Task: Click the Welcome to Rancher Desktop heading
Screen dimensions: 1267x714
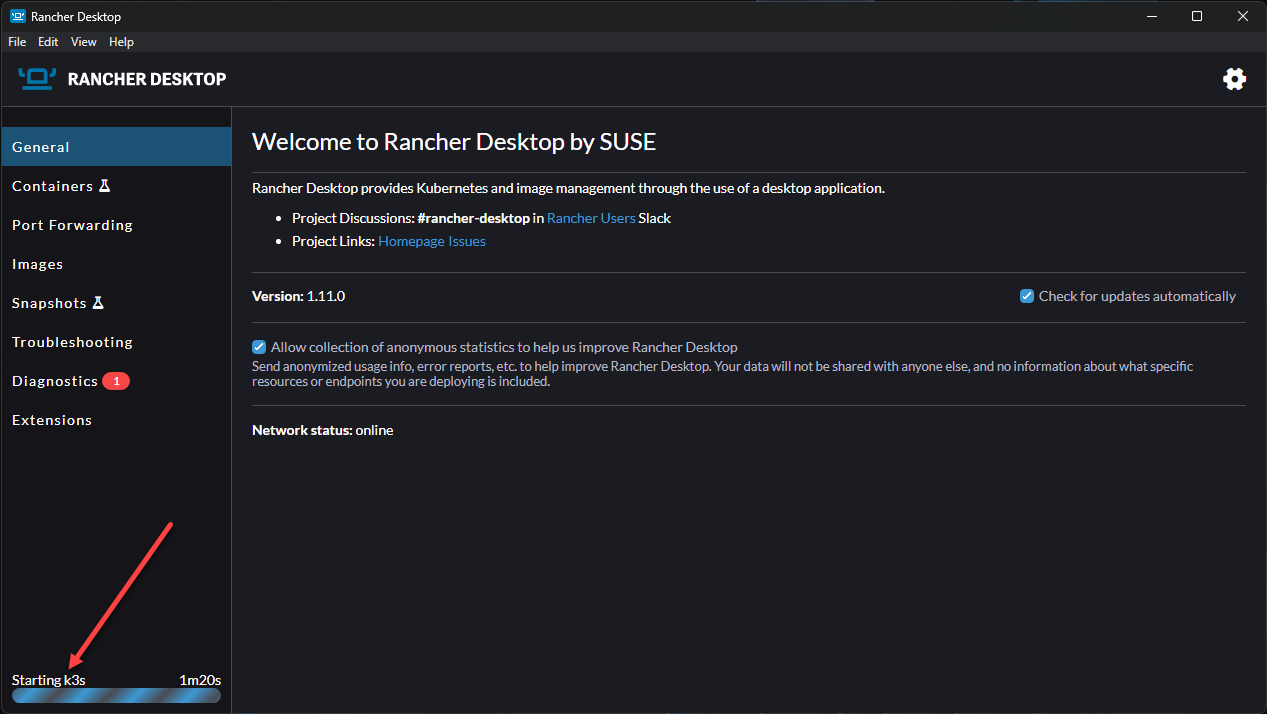Action: (x=454, y=142)
